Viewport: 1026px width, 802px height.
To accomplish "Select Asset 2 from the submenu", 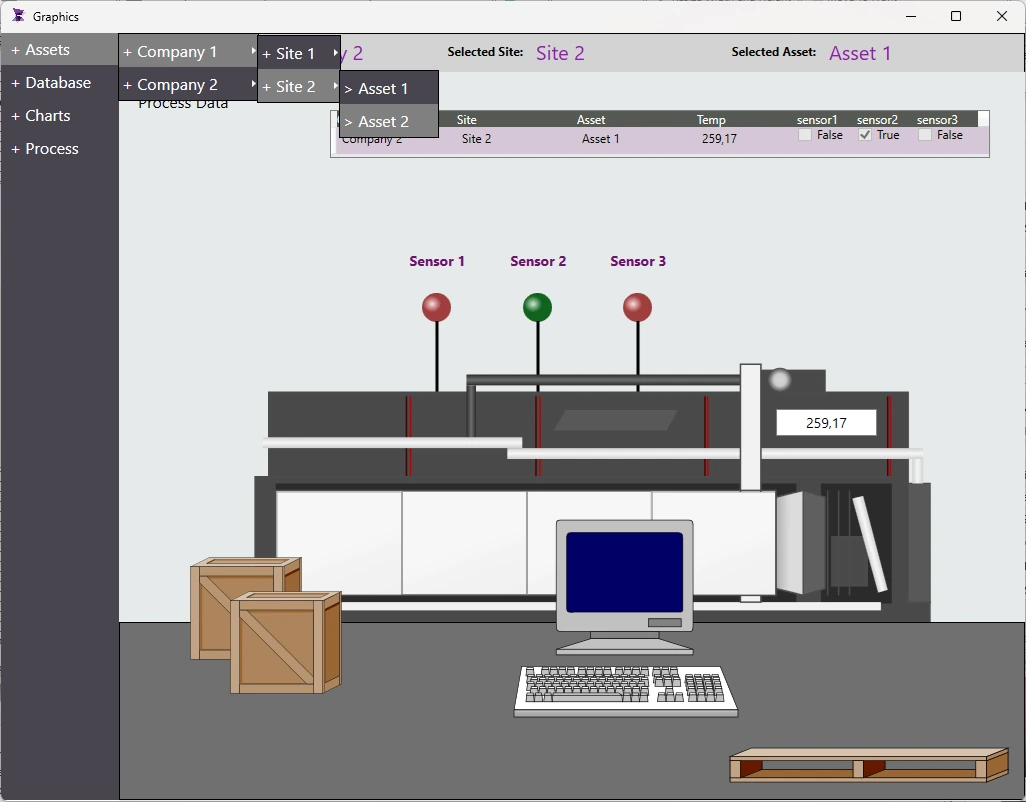I will tap(389, 122).
